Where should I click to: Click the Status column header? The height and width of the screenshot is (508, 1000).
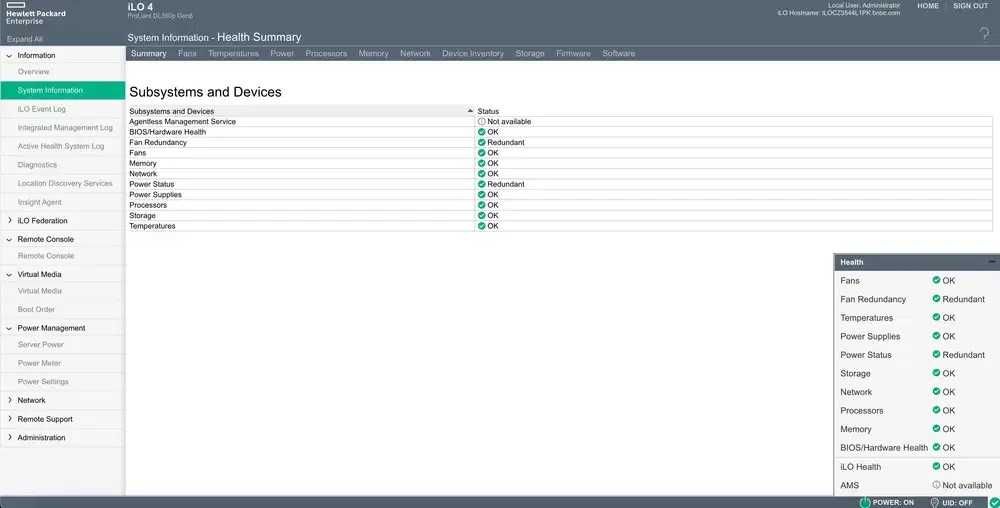pyautogui.click(x=489, y=111)
